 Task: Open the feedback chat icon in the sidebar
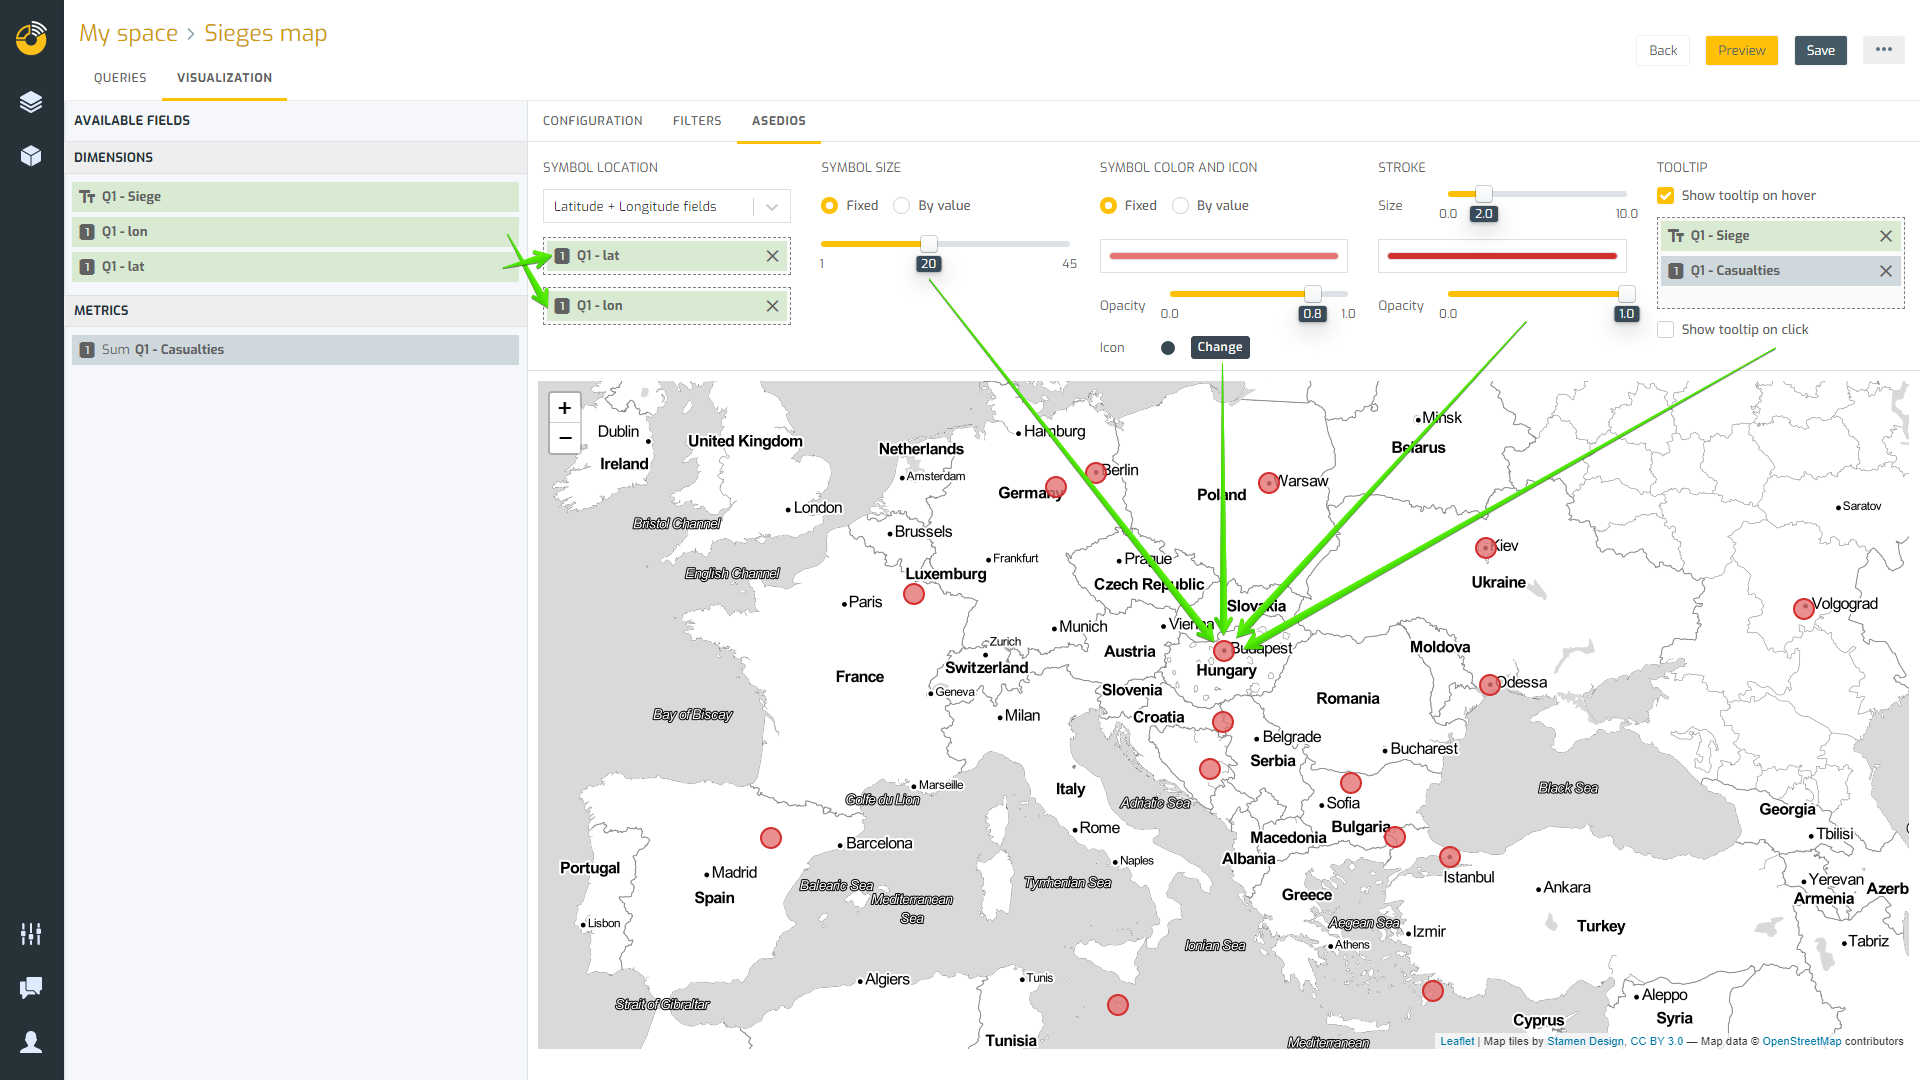pyautogui.click(x=30, y=988)
